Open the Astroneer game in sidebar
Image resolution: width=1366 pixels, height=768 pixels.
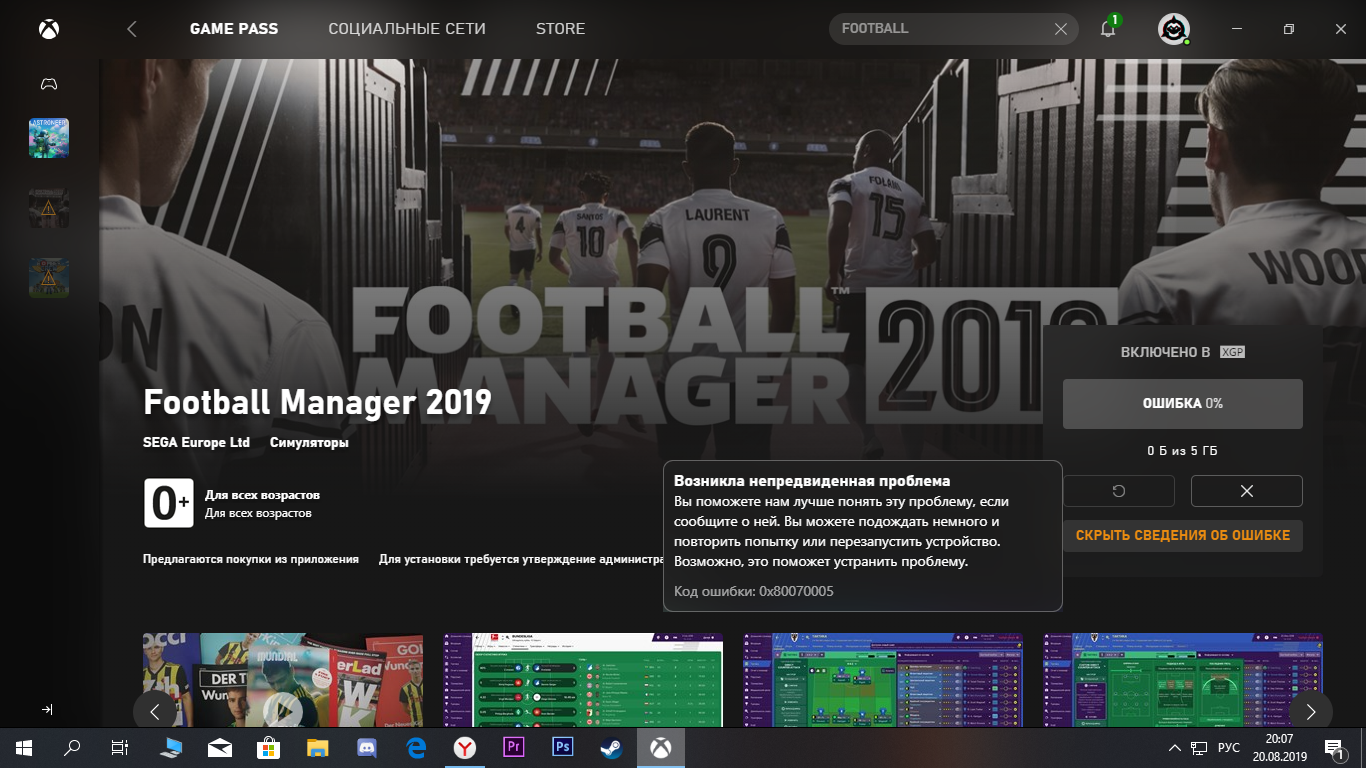click(49, 138)
